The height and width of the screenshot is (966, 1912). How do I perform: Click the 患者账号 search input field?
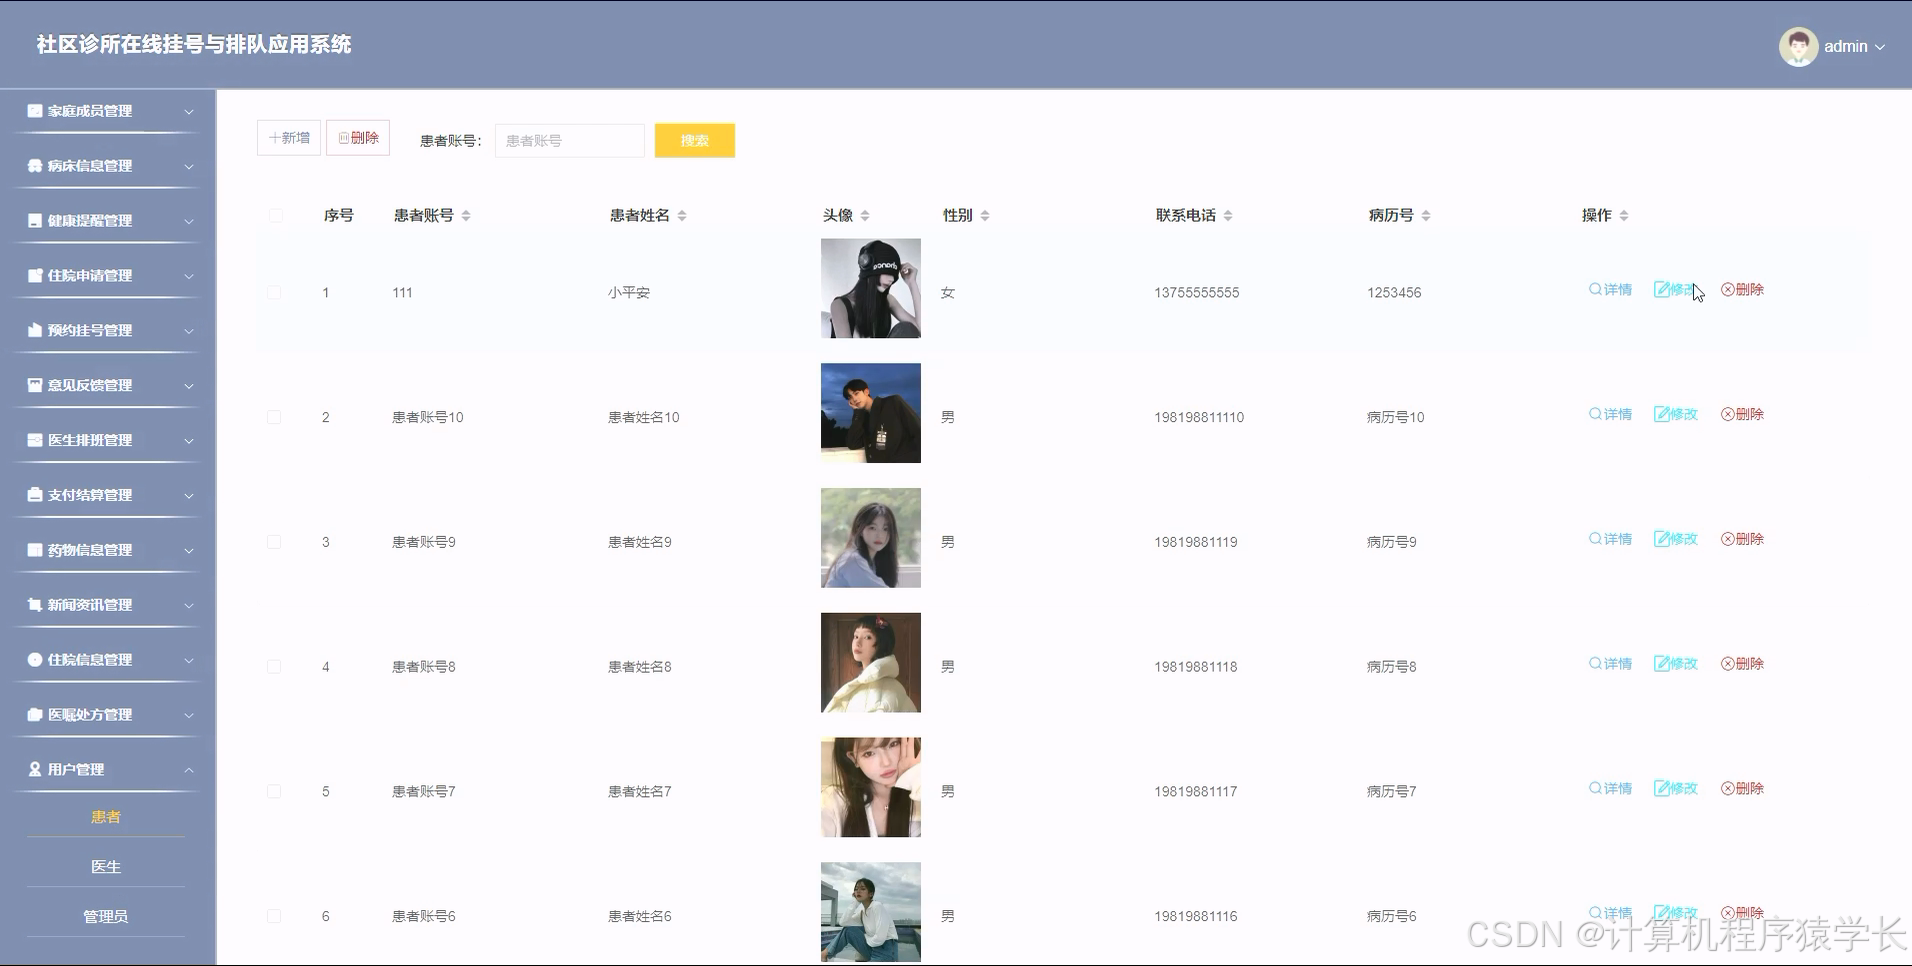(x=569, y=140)
